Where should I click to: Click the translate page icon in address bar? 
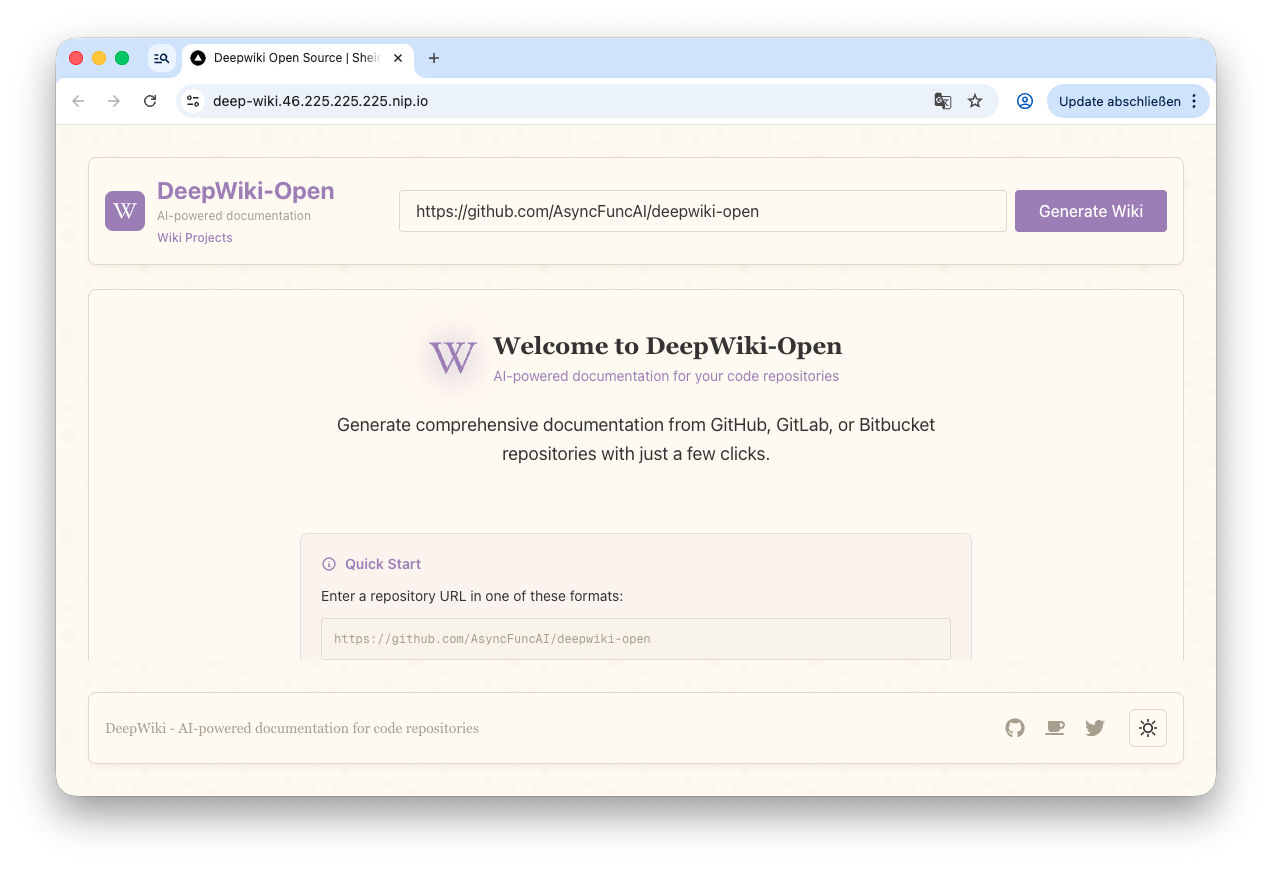[943, 101]
